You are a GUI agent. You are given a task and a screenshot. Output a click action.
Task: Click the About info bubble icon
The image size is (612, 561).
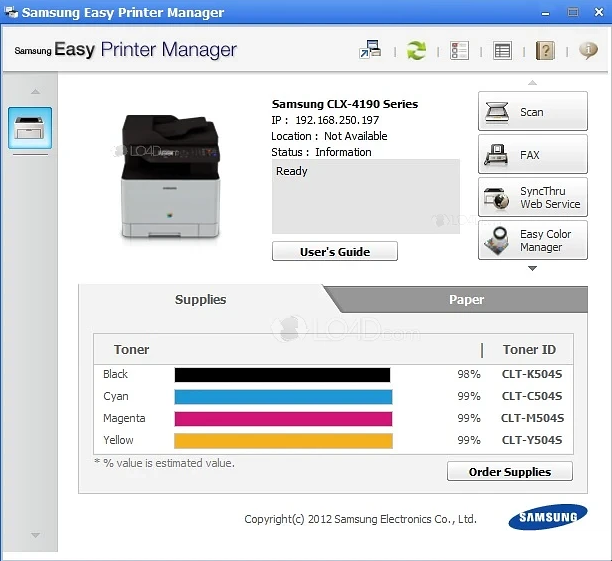click(588, 50)
